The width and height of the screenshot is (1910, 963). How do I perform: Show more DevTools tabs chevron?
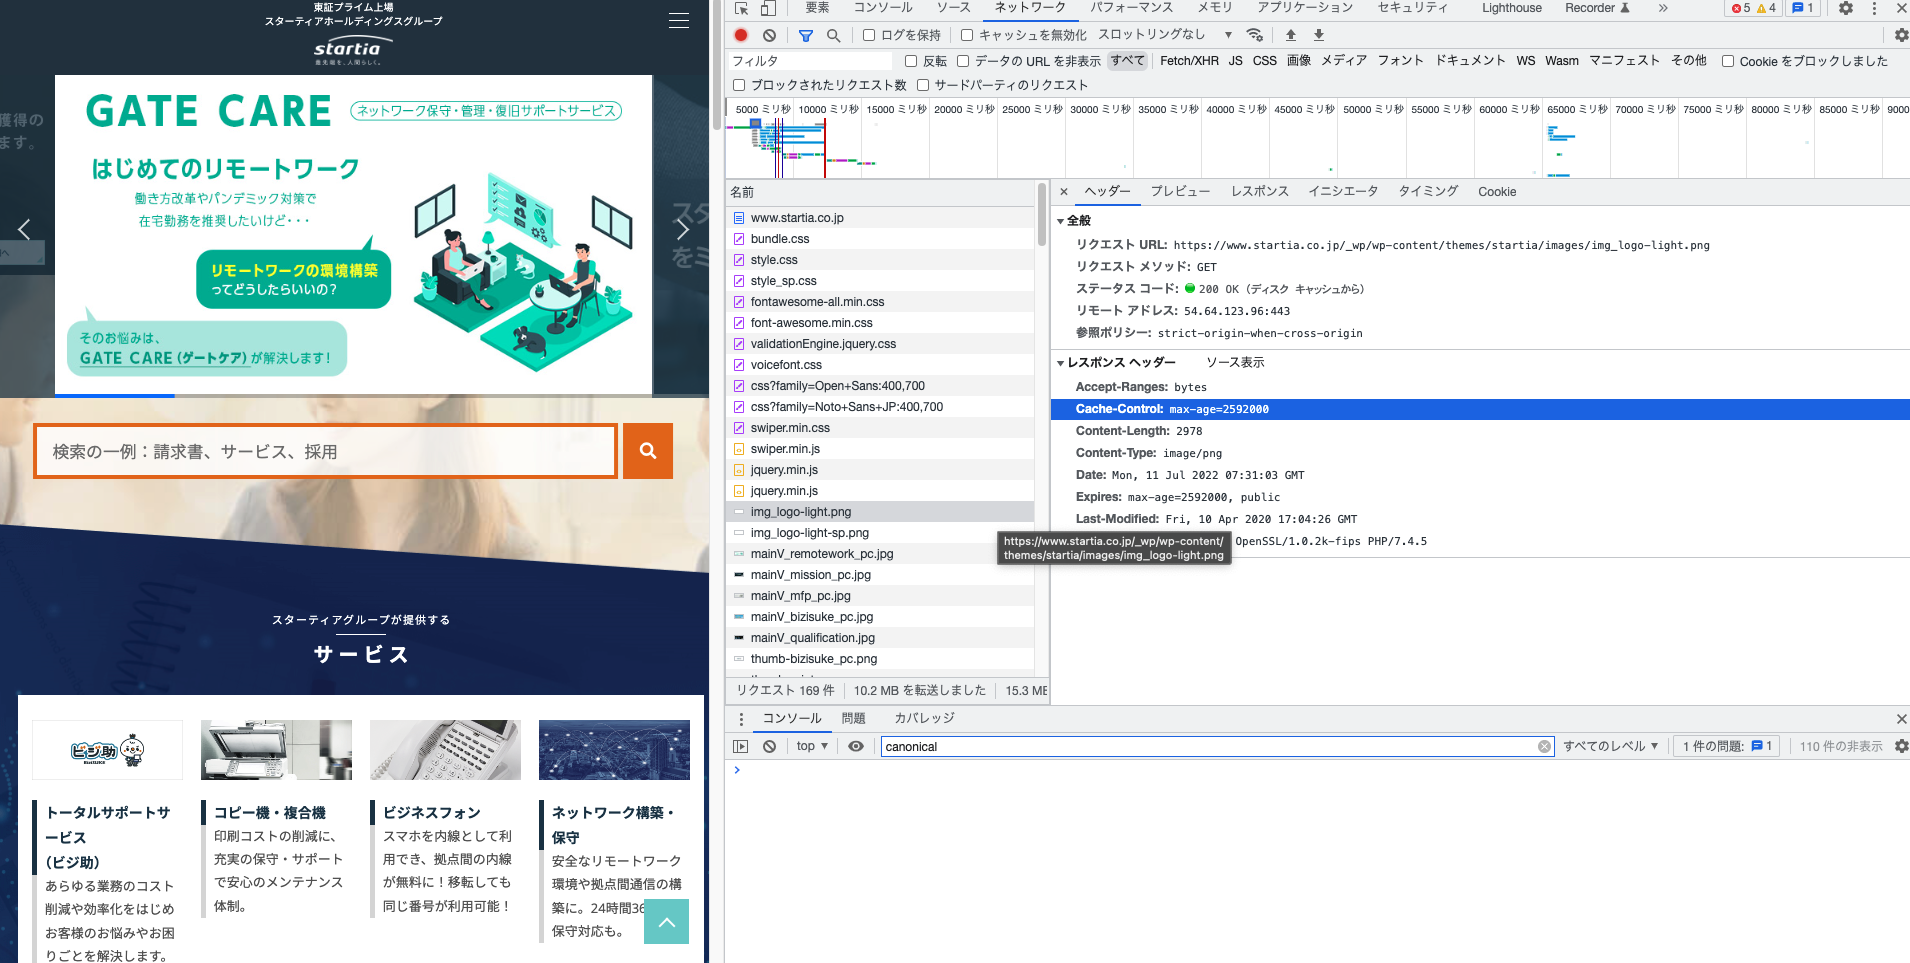1663,8
